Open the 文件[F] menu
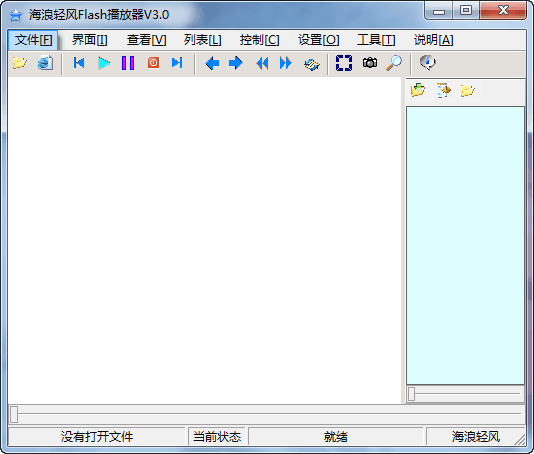 pyautogui.click(x=33, y=40)
